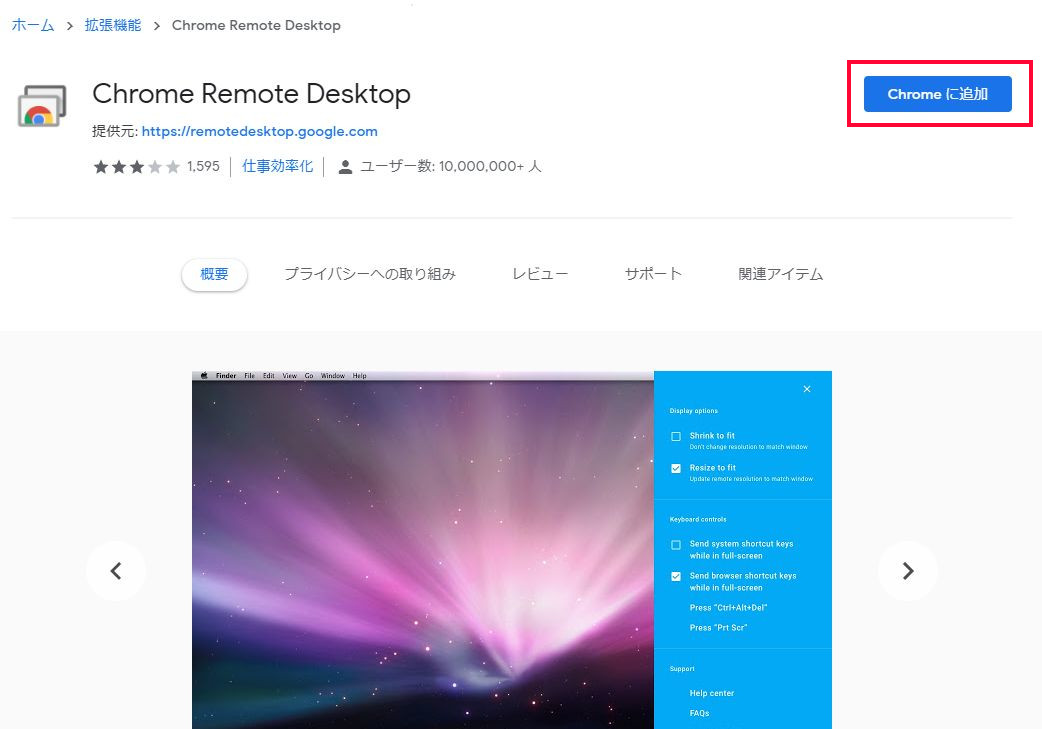Click the fifth rating star
The width and height of the screenshot is (1042, 729).
point(173,166)
